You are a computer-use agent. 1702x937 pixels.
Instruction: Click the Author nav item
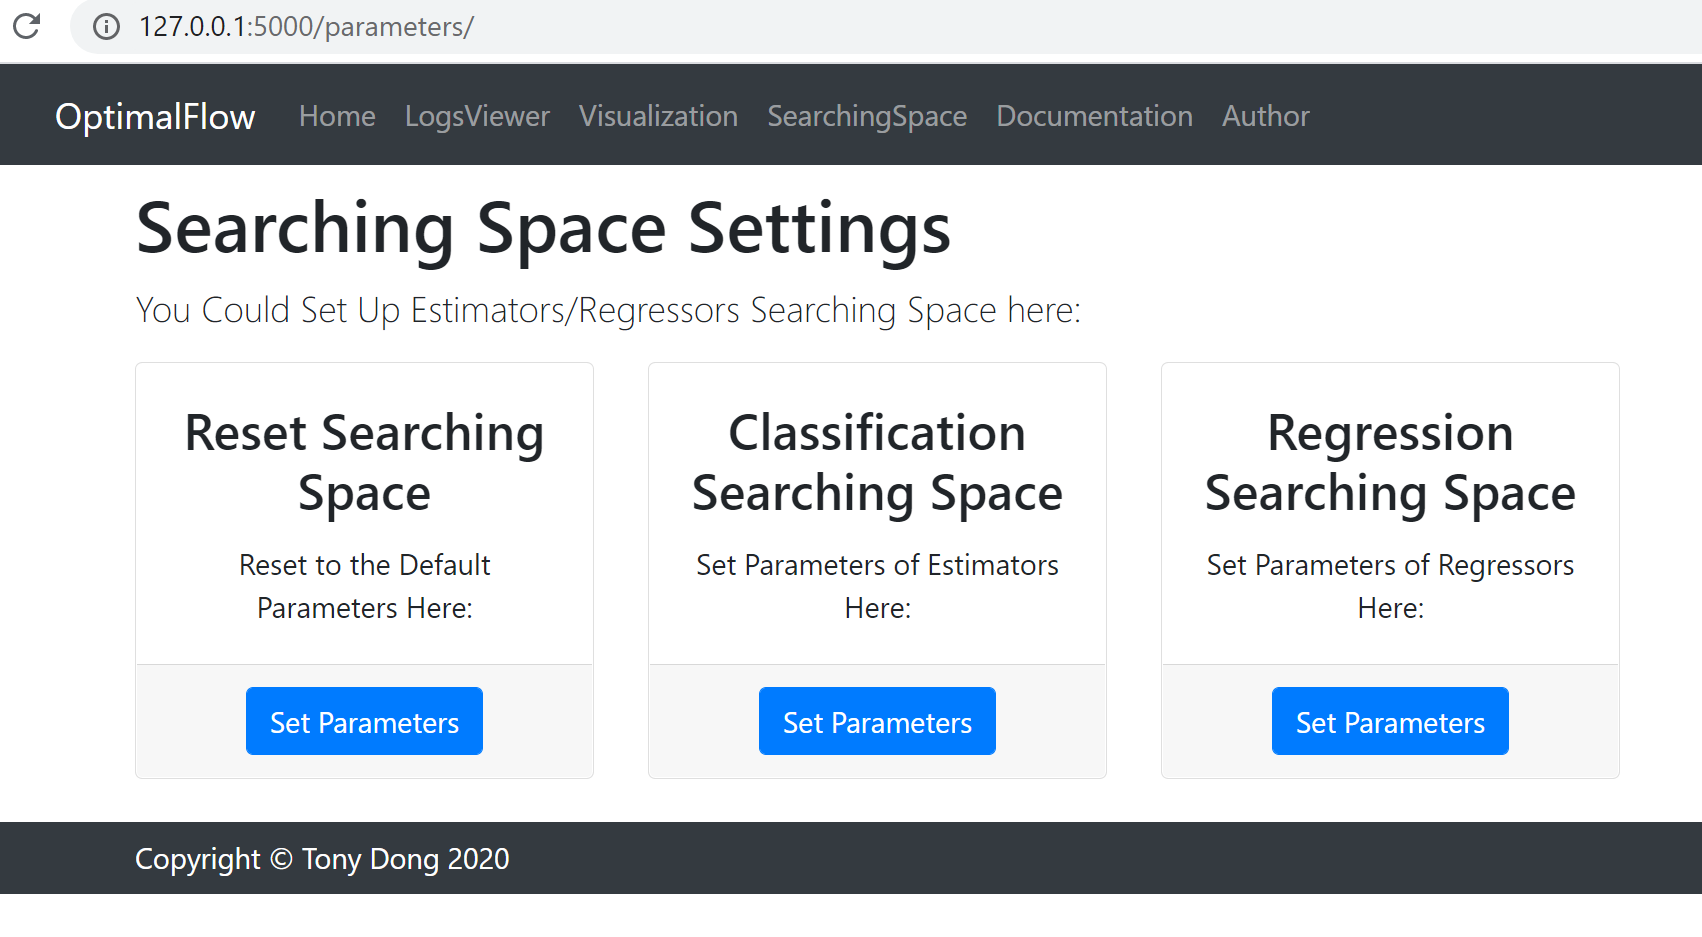1265,116
